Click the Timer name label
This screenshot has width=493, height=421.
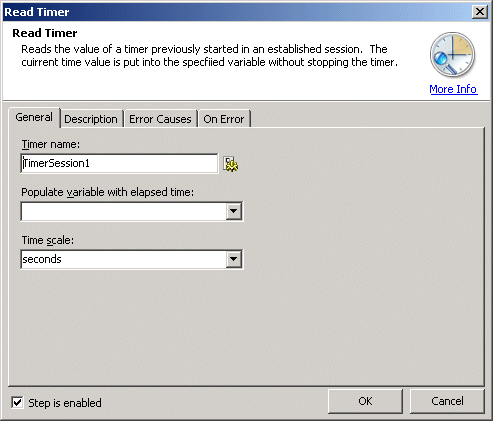(x=51, y=144)
